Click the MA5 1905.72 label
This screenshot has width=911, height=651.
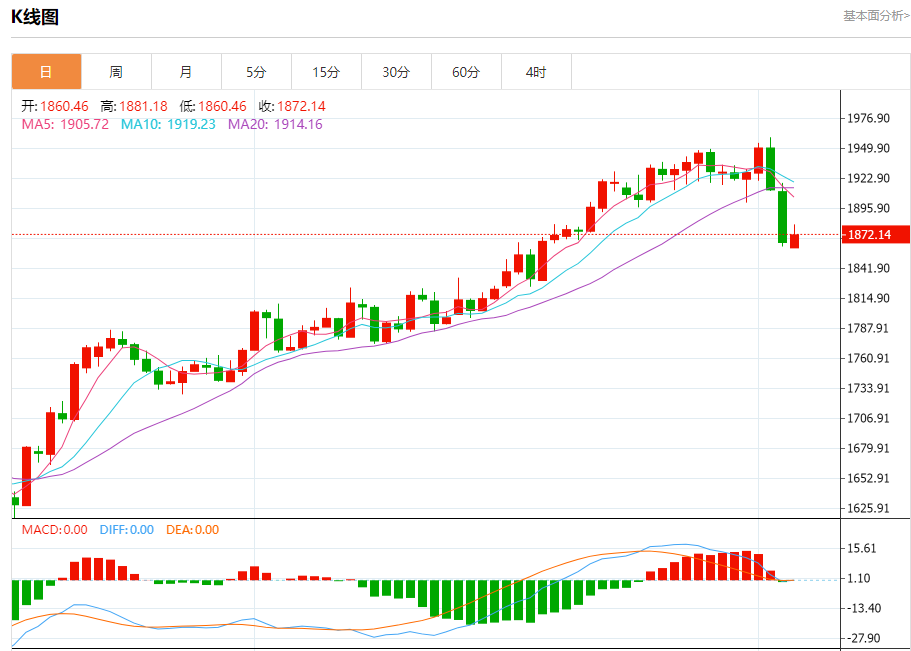(x=65, y=124)
